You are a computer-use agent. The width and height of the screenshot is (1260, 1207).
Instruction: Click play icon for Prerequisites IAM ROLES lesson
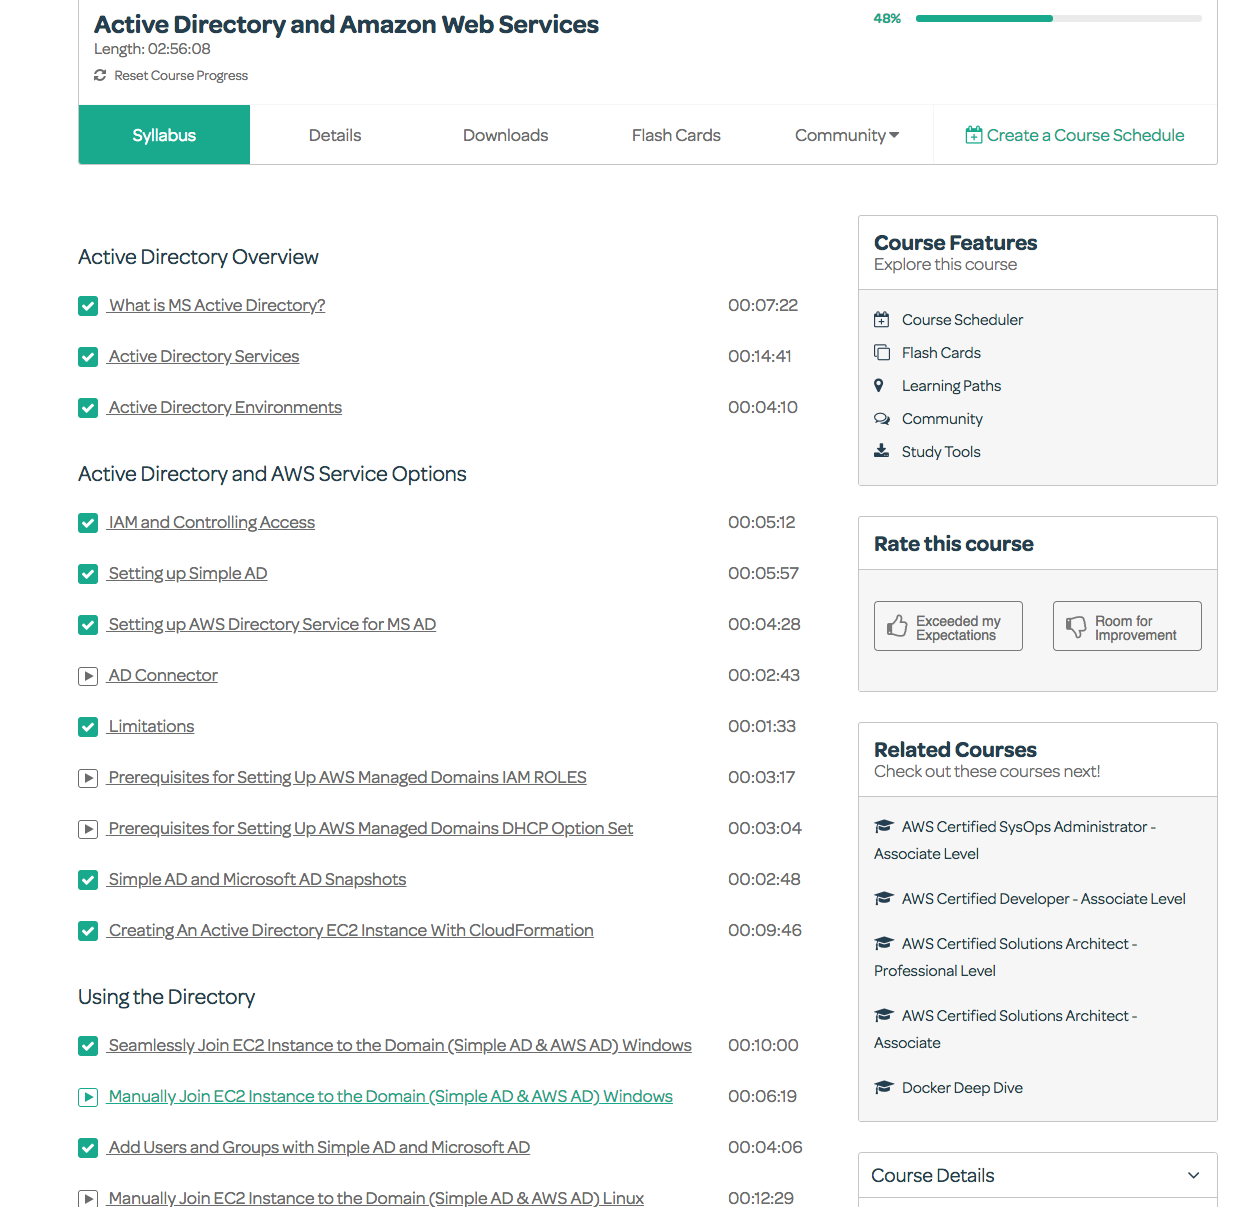(x=88, y=778)
